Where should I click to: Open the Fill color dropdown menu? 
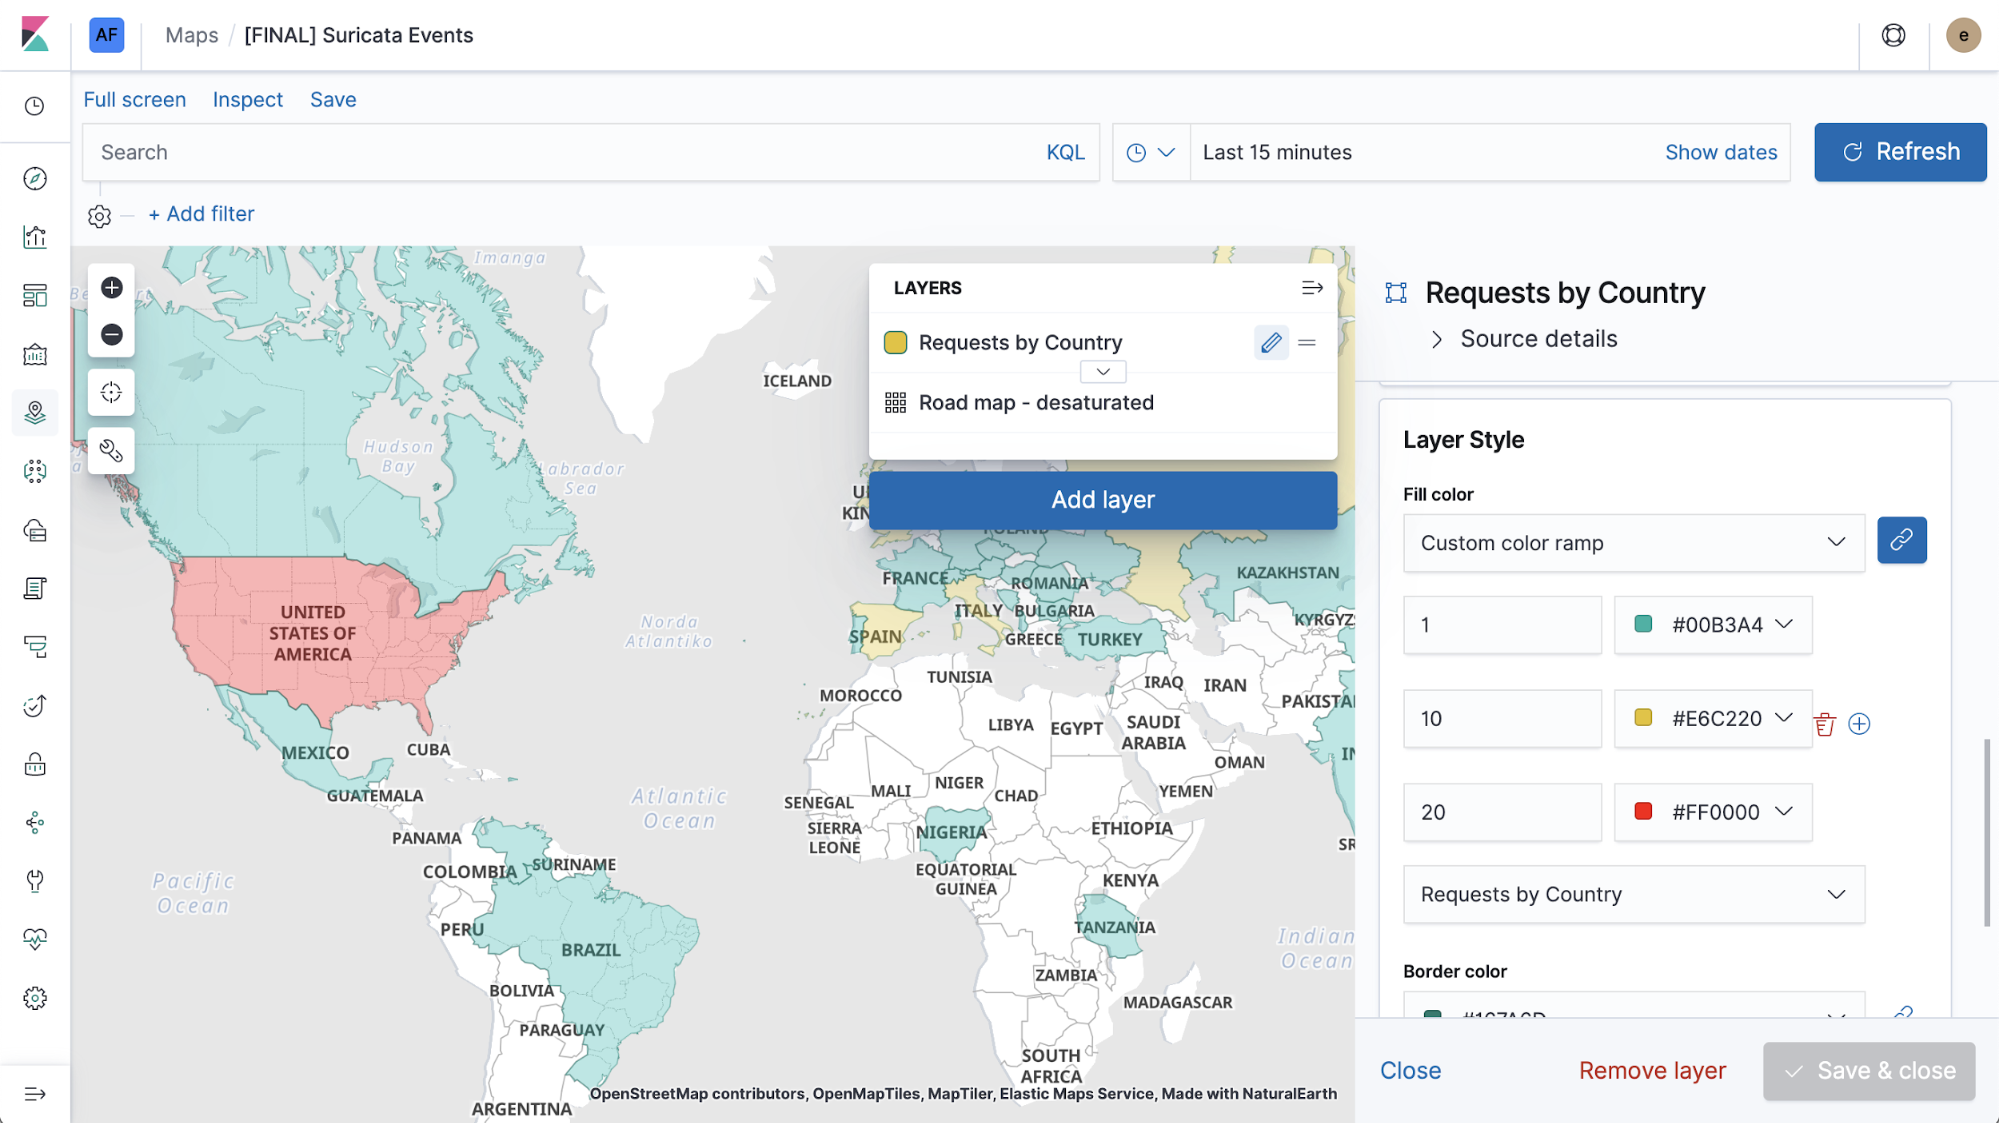click(1632, 541)
